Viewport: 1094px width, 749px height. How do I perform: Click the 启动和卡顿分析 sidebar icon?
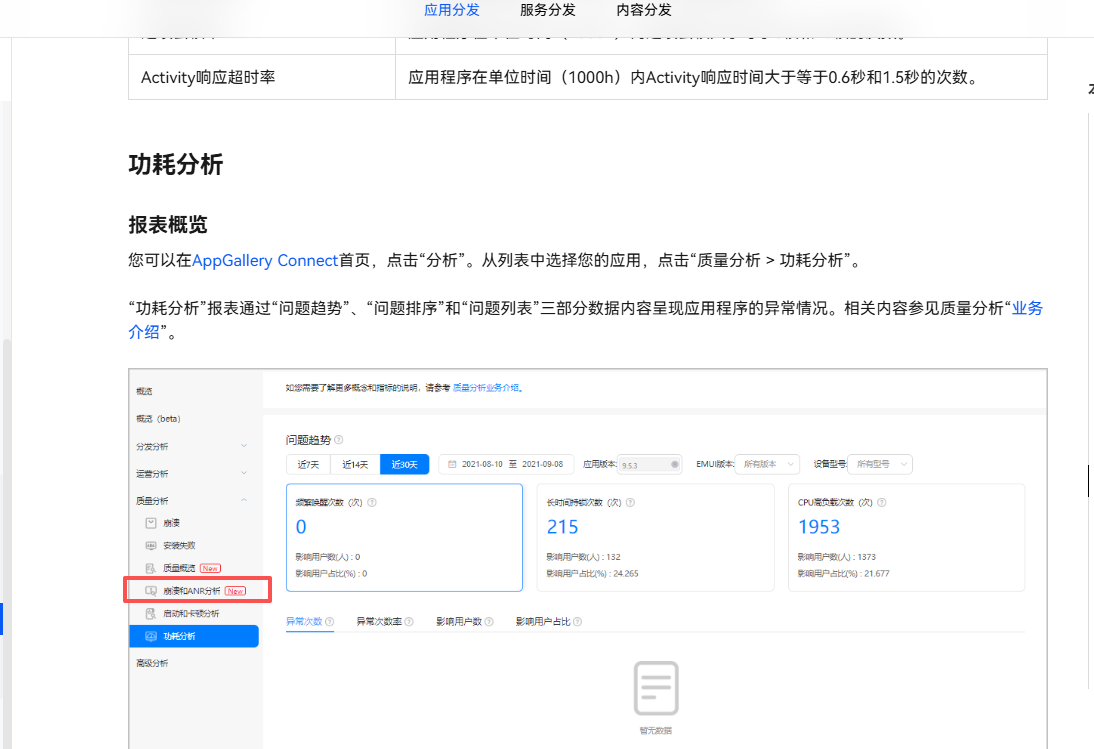(150, 613)
